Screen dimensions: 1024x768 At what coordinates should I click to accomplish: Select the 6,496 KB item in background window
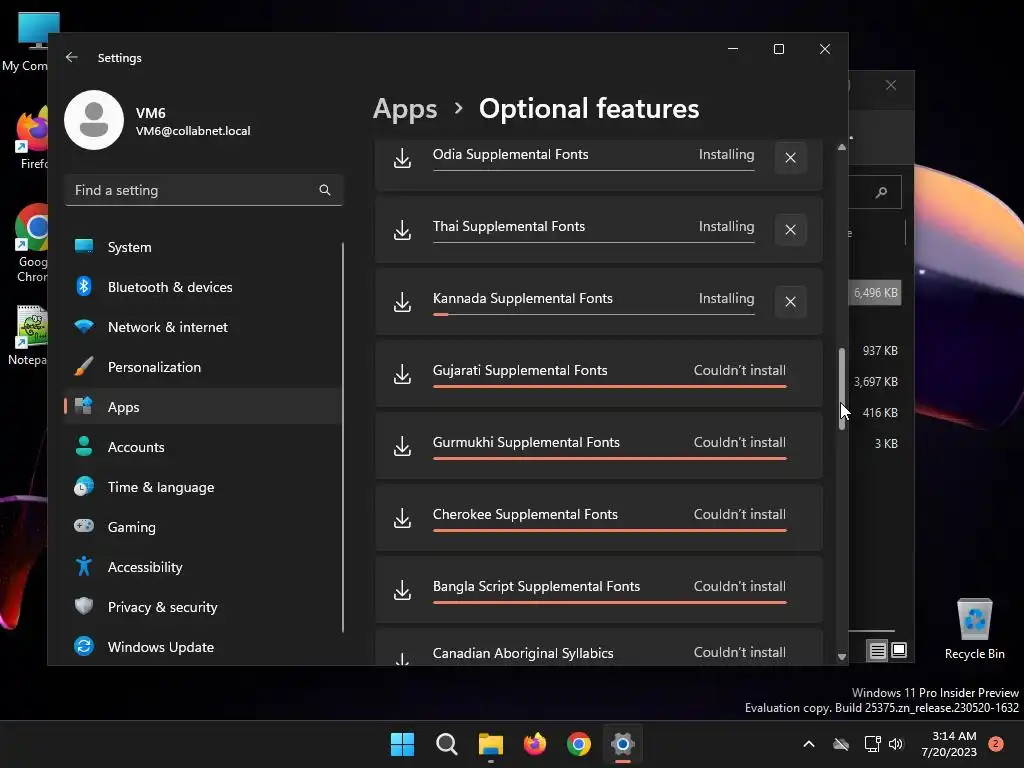coord(875,293)
